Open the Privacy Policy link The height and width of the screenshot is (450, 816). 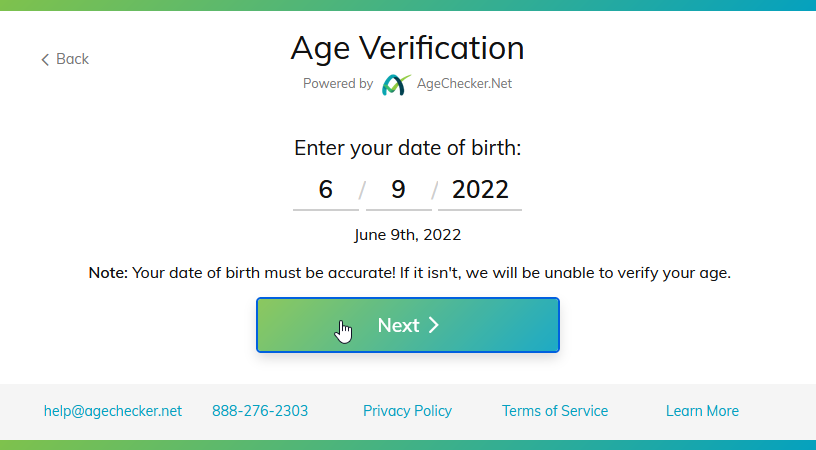tap(407, 411)
